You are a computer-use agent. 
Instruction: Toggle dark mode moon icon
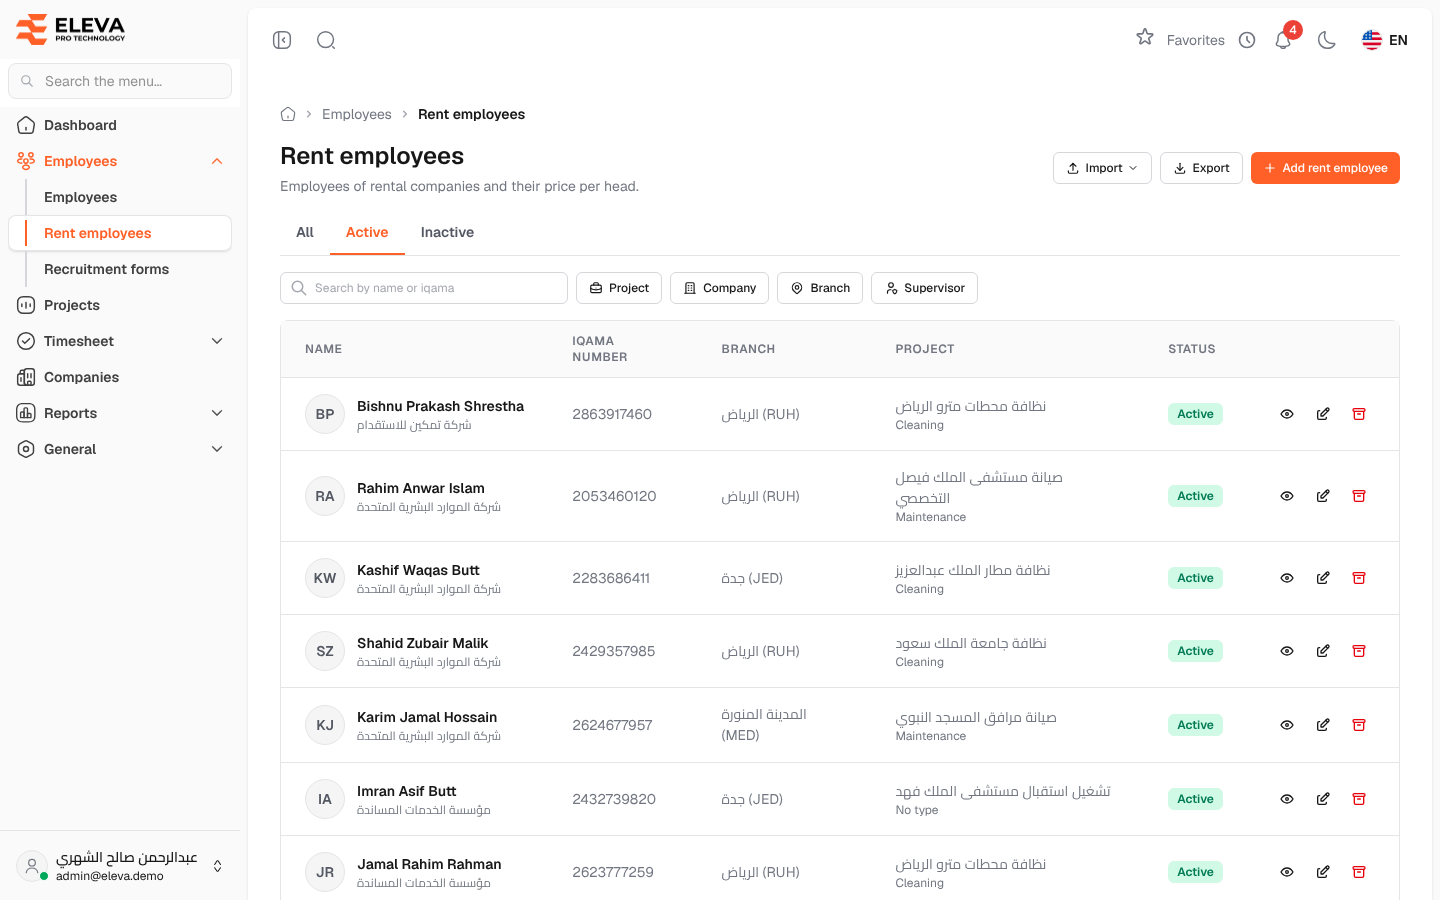click(1327, 40)
